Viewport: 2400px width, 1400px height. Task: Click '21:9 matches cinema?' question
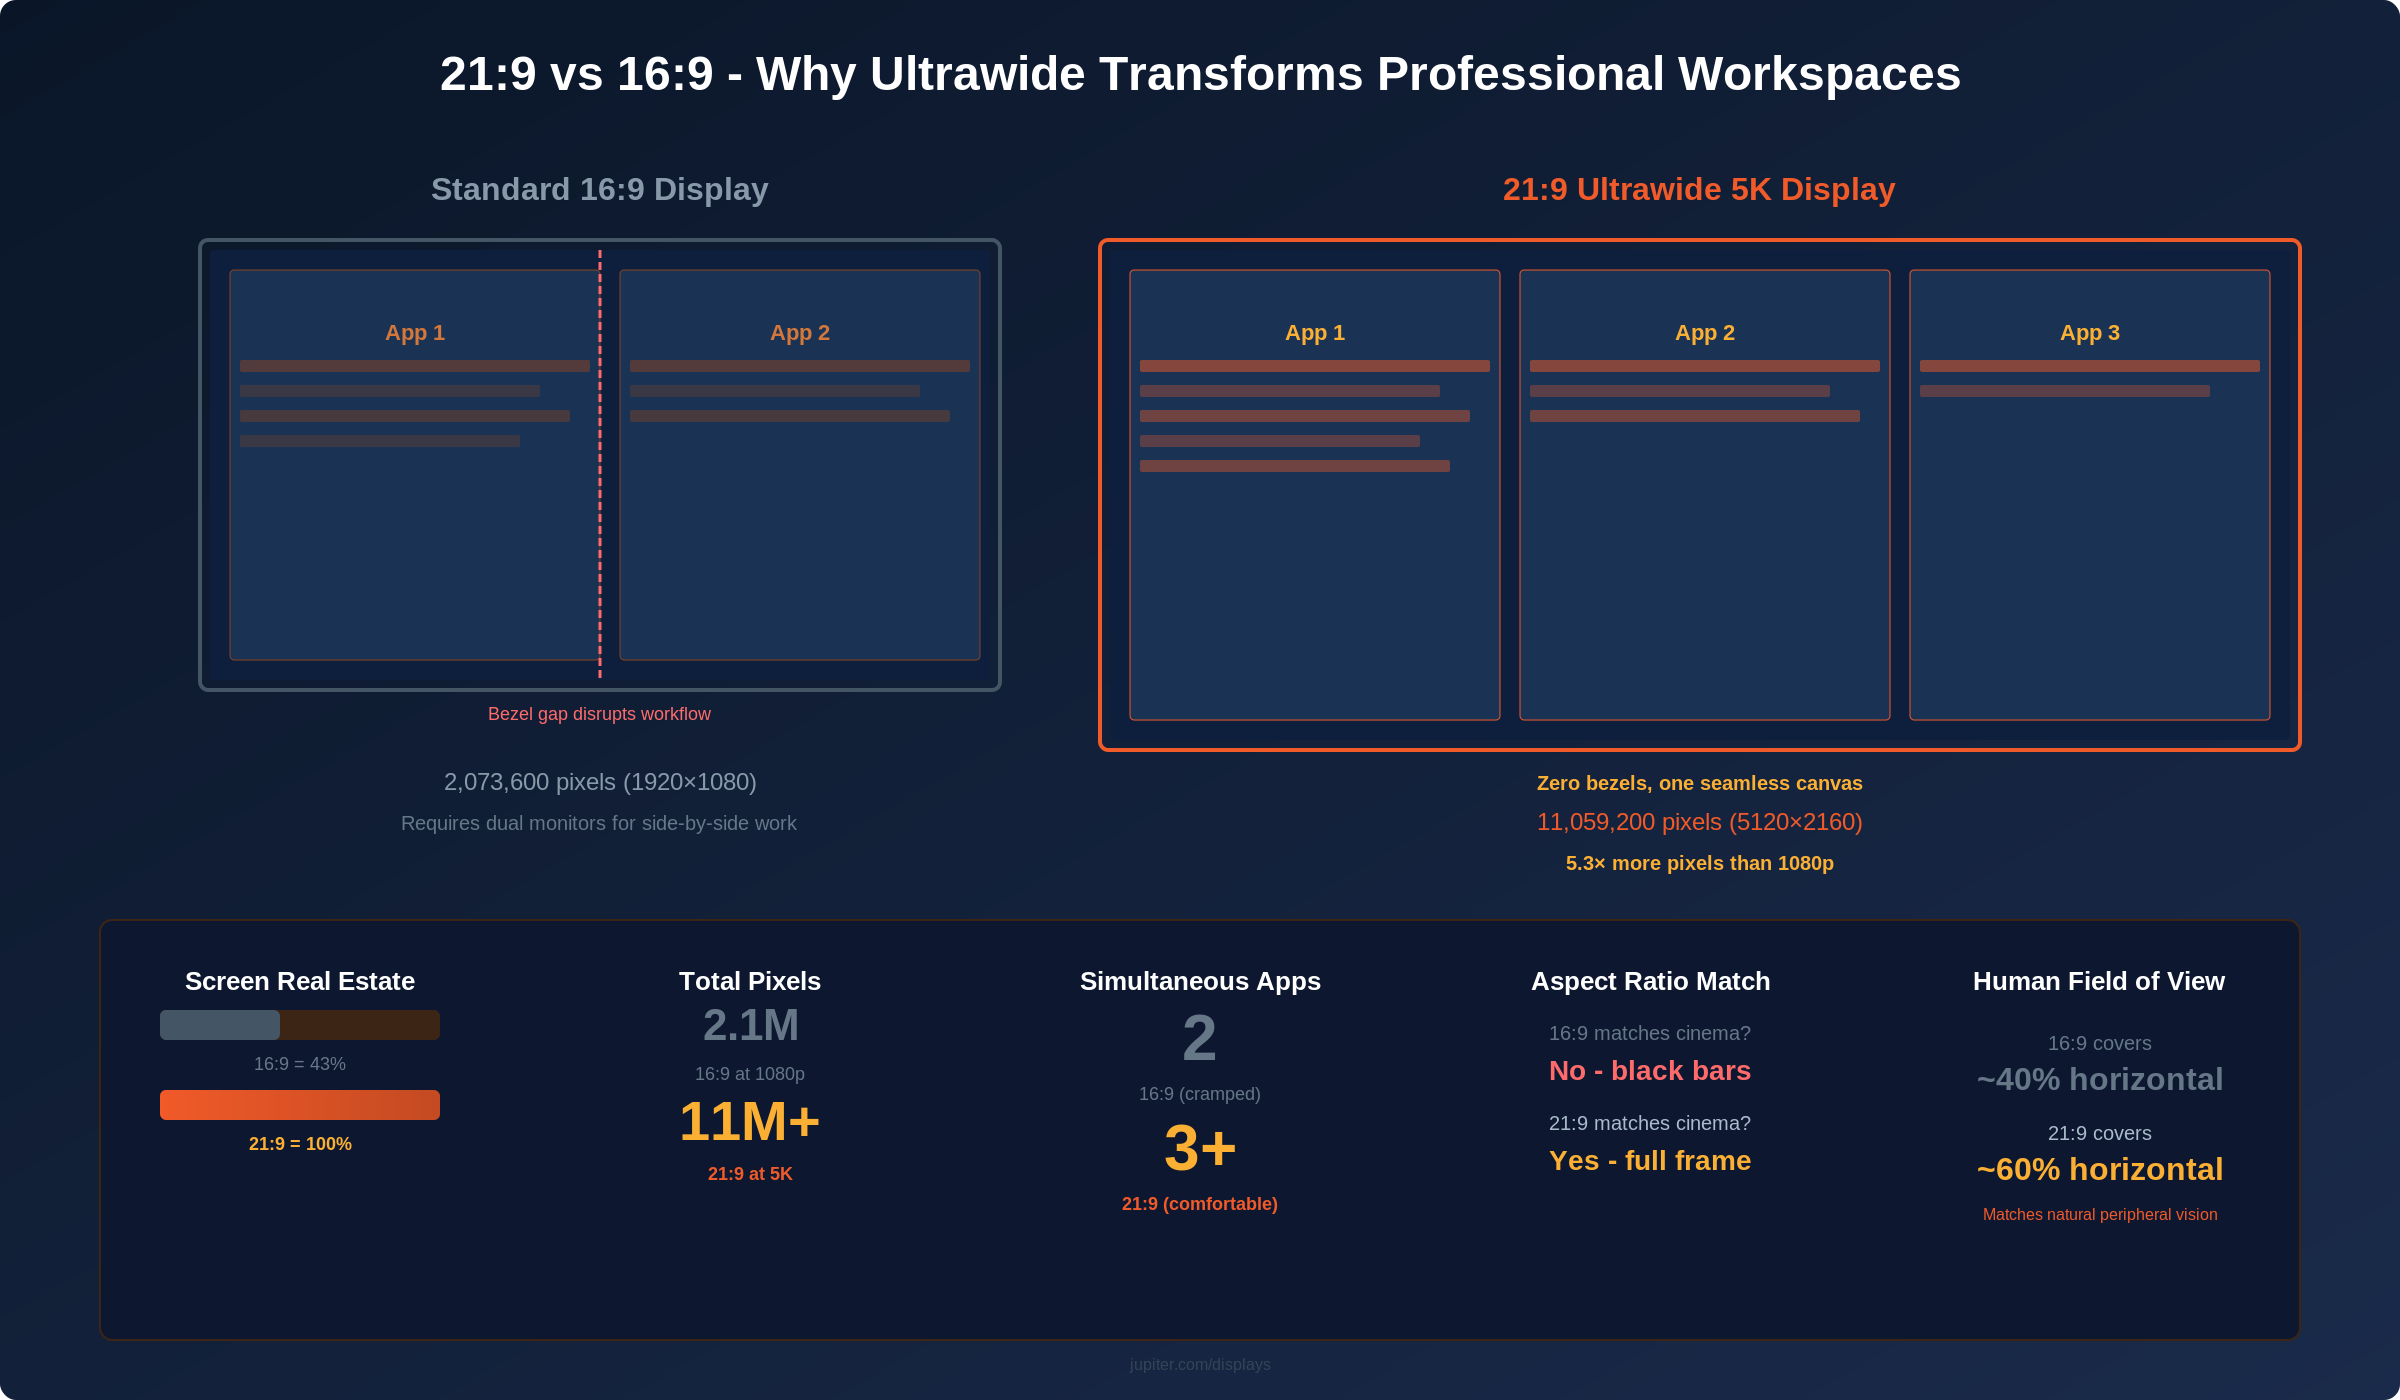pos(1650,1123)
